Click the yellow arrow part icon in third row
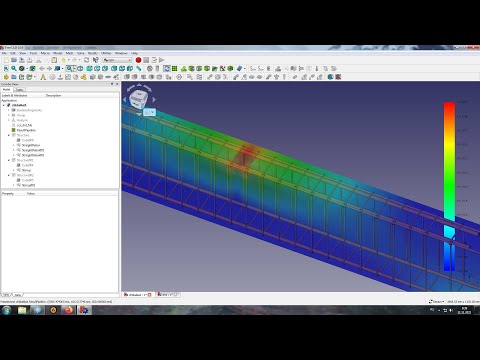 click(6, 77)
